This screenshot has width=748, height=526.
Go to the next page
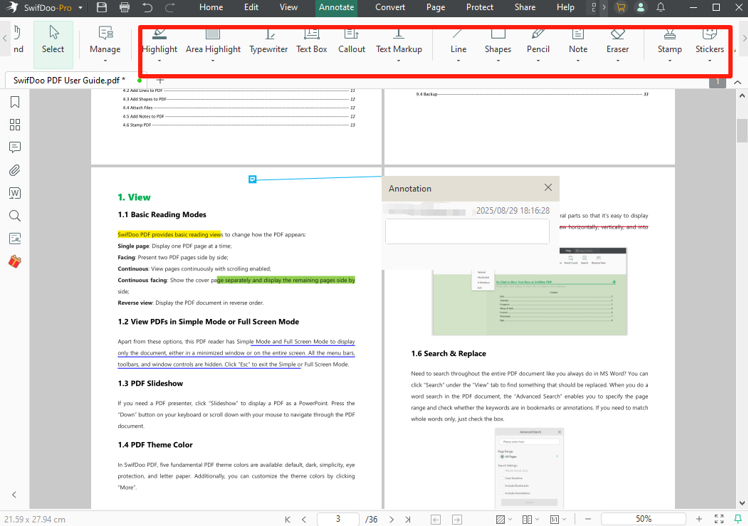[392, 519]
